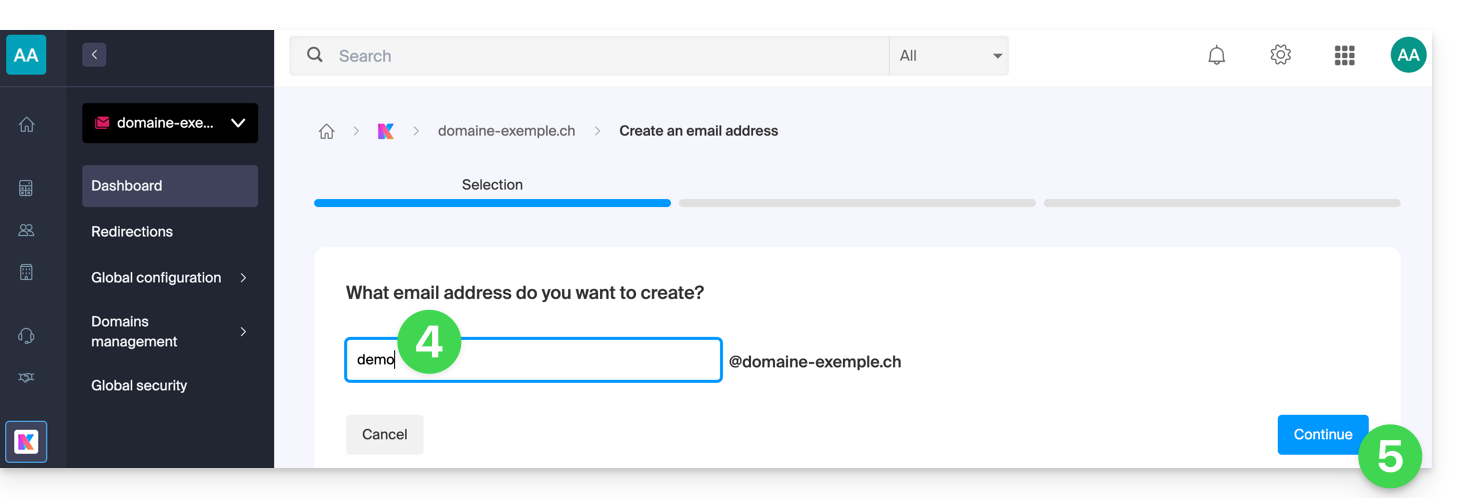This screenshot has height=498, width=1462.
Task: Click the Continue button
Action: [x=1322, y=435]
